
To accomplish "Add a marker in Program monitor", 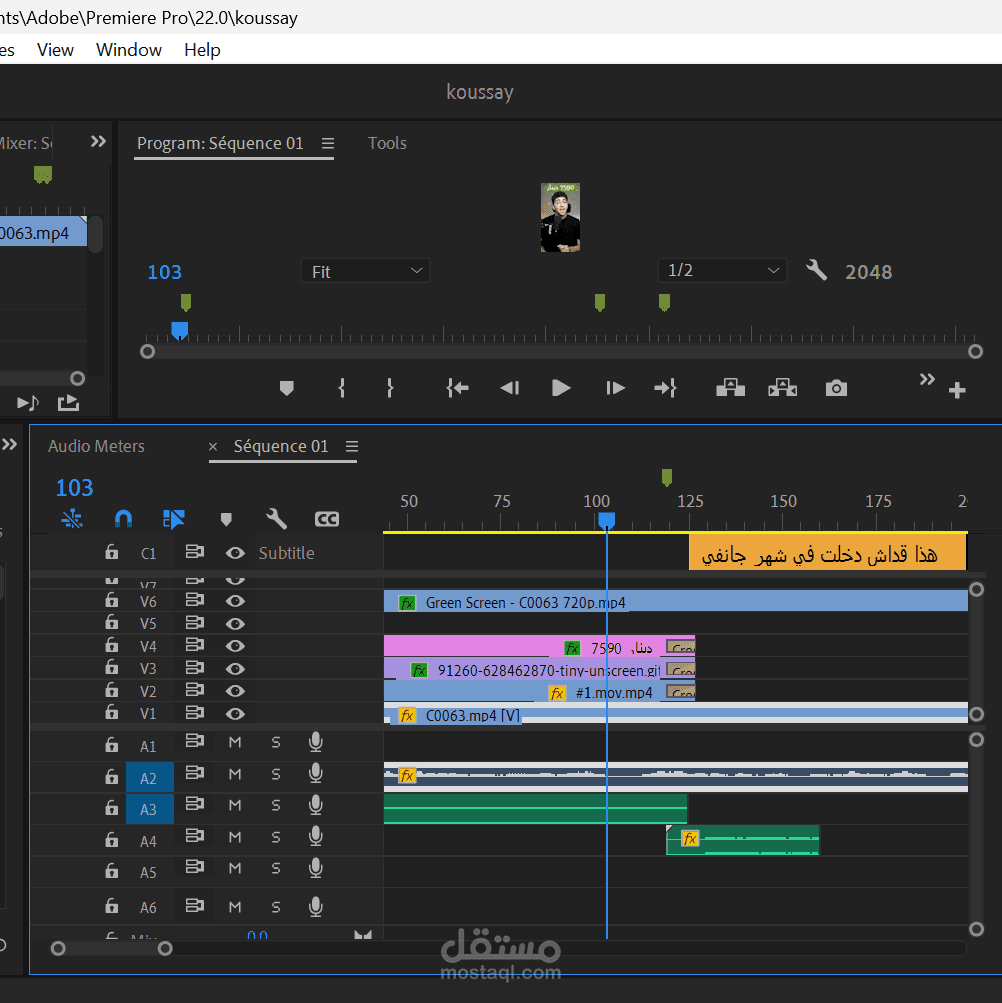I will click(x=287, y=388).
